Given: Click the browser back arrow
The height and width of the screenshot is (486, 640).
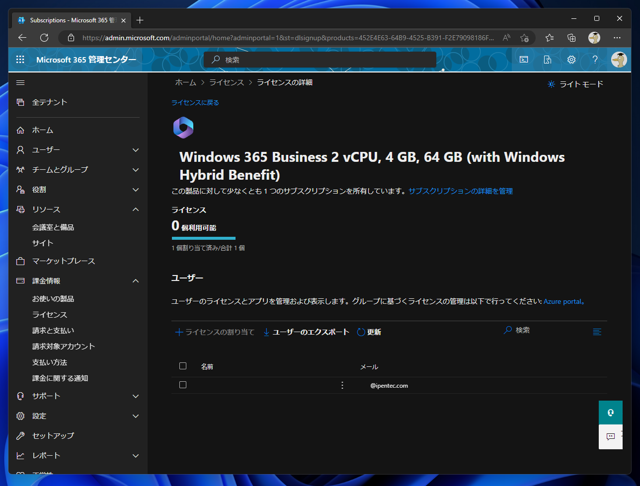Looking at the screenshot, I should (x=22, y=38).
